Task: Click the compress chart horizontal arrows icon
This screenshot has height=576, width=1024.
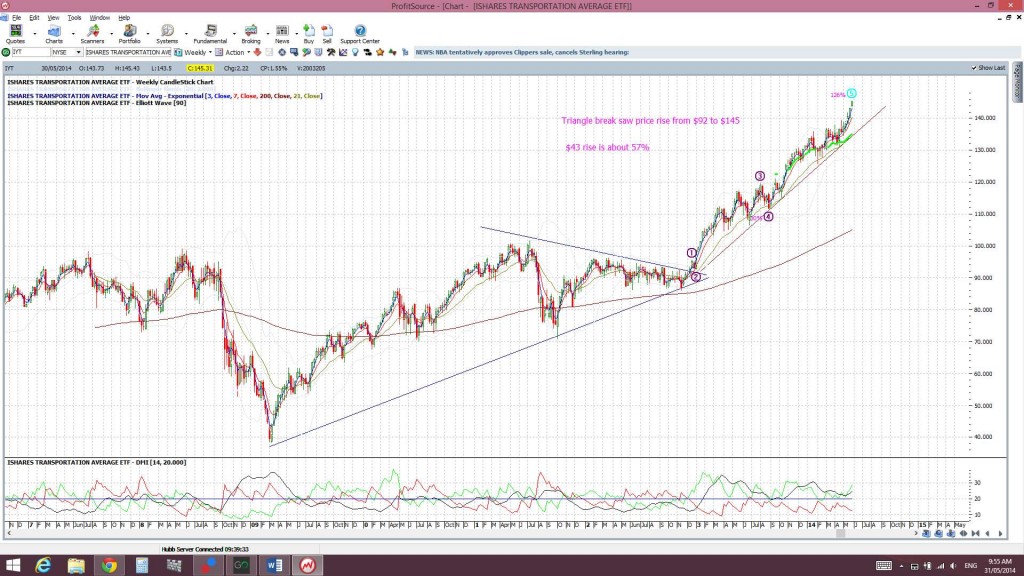Action: (963, 534)
